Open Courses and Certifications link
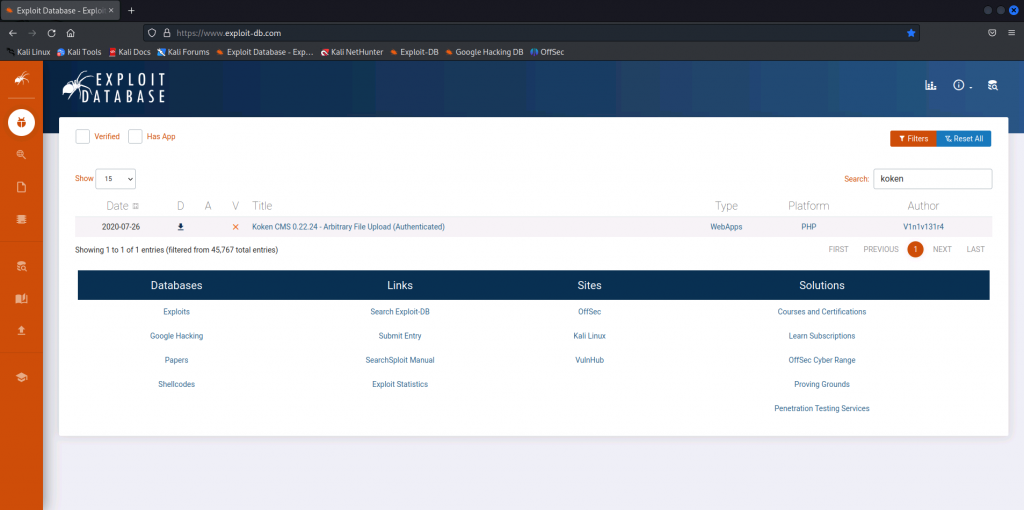The width and height of the screenshot is (1024, 510). 822,311
